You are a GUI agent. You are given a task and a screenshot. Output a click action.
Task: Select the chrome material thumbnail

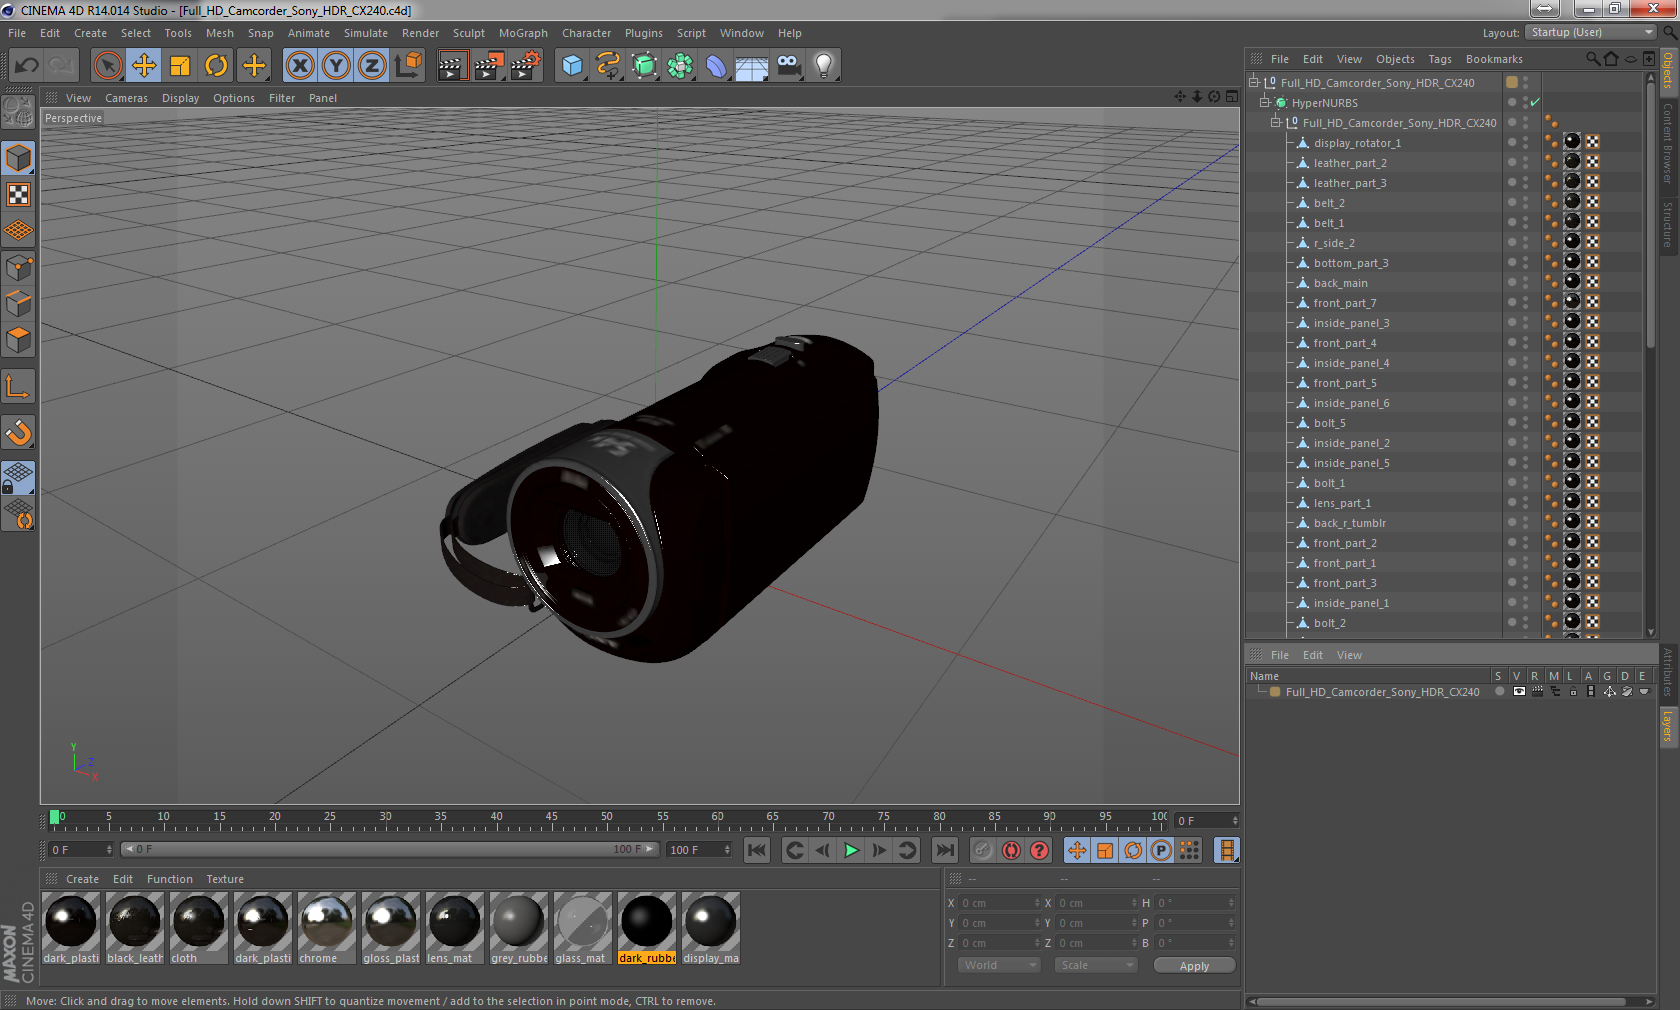pyautogui.click(x=326, y=921)
